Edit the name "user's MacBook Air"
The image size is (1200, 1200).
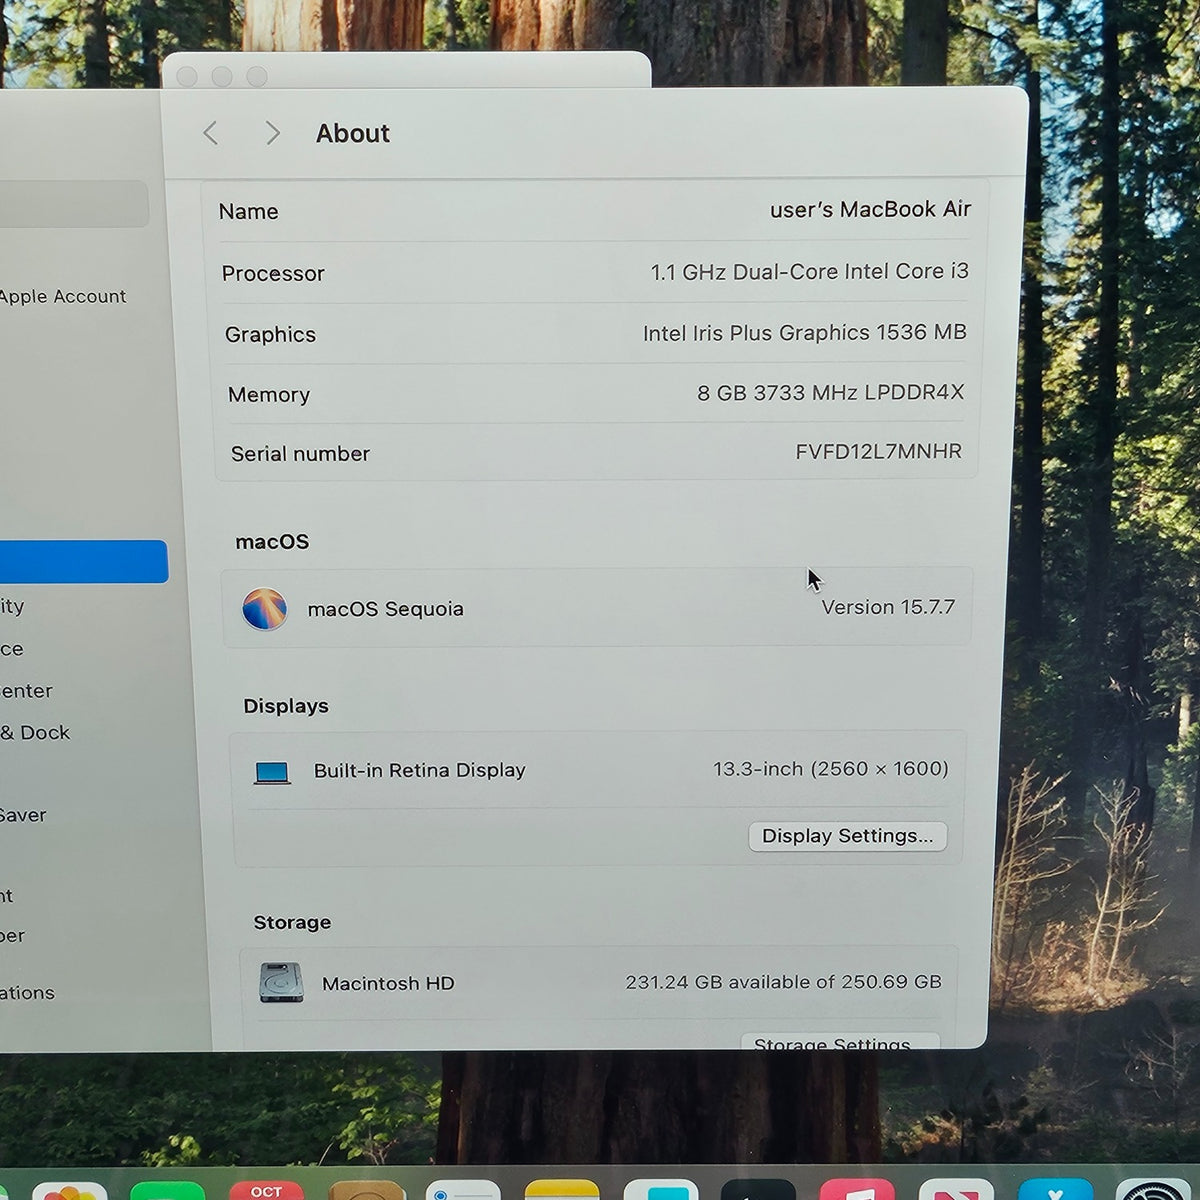(x=870, y=210)
